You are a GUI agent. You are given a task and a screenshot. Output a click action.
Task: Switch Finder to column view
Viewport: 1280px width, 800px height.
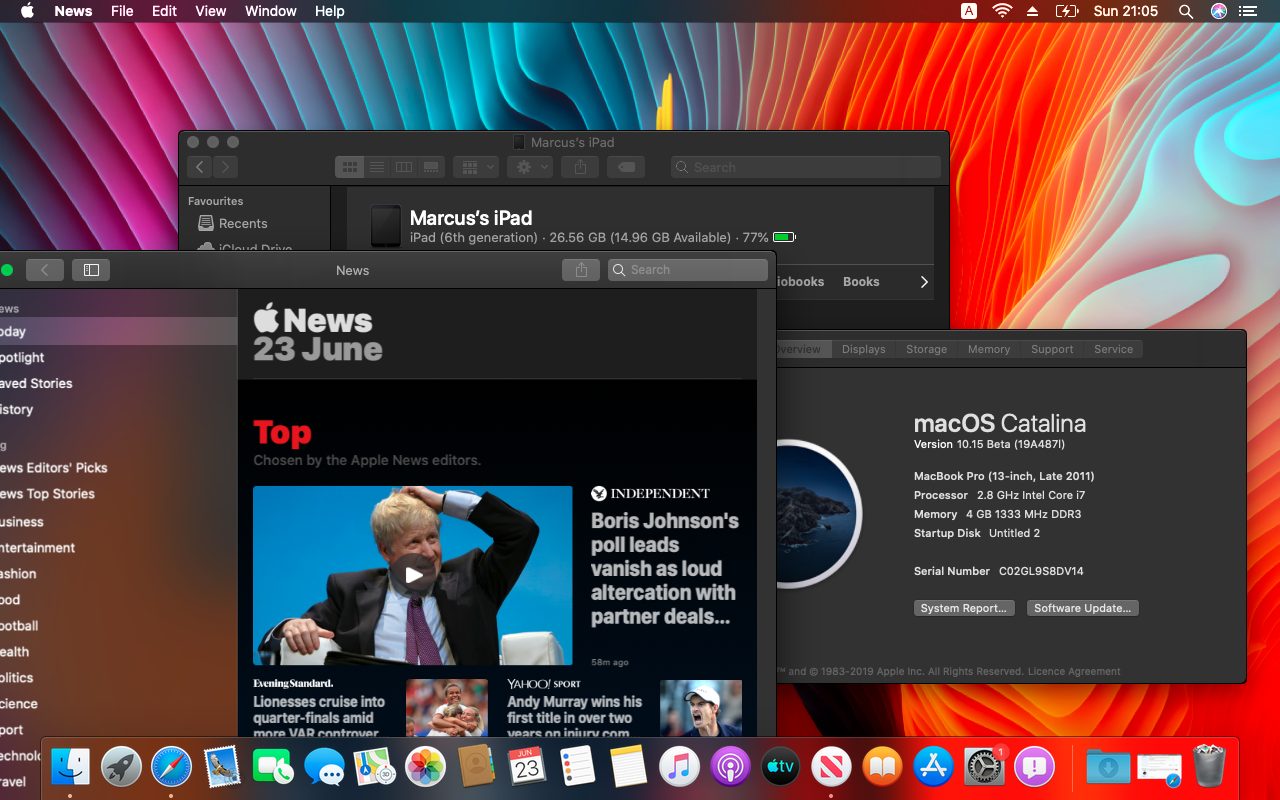(404, 167)
